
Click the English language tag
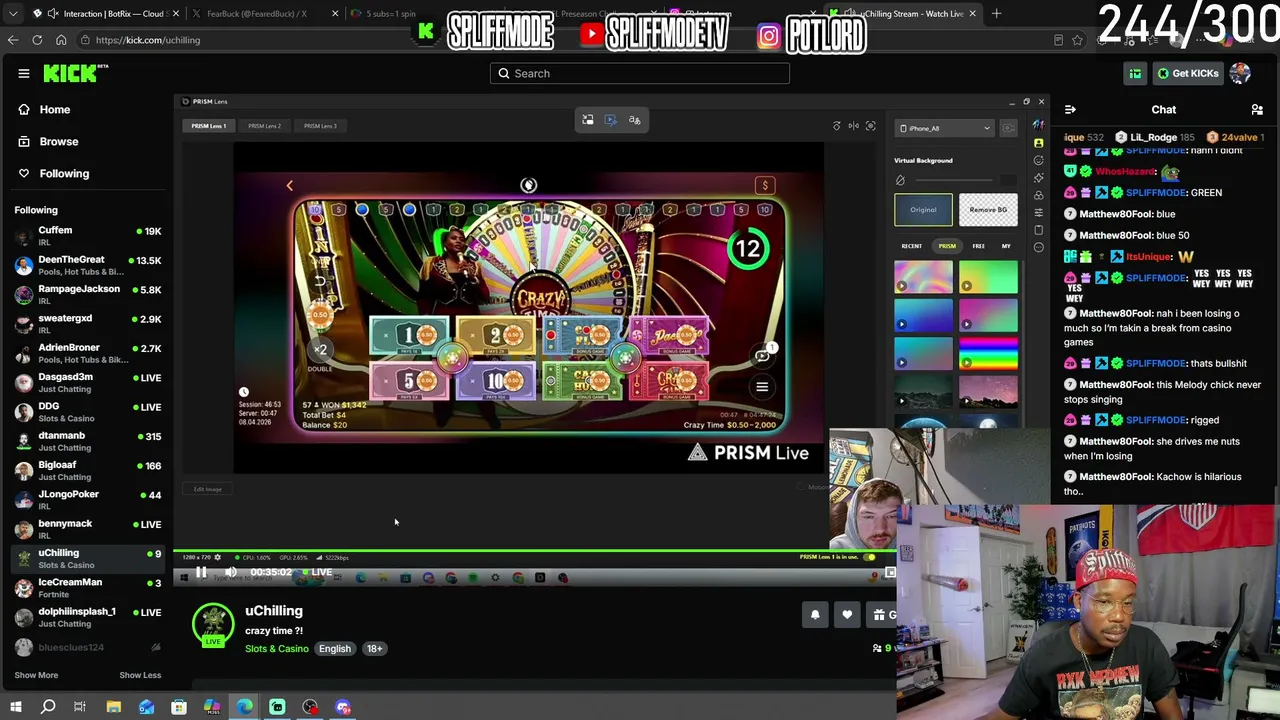335,649
